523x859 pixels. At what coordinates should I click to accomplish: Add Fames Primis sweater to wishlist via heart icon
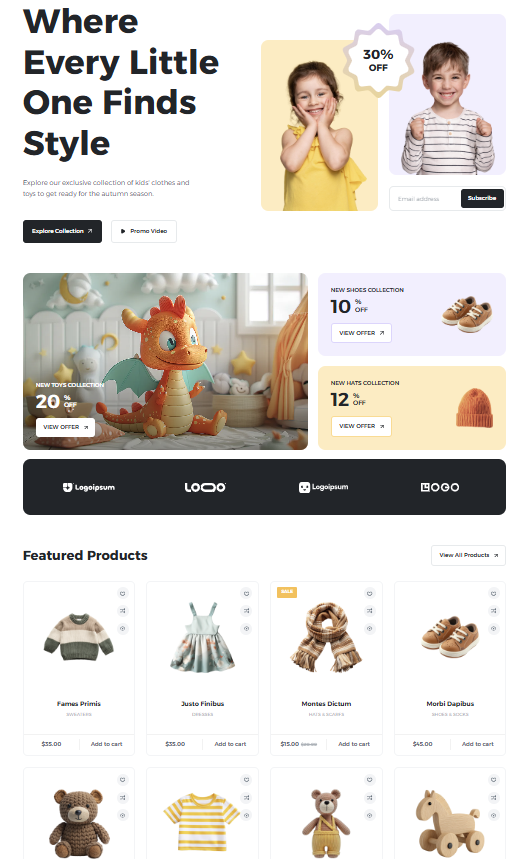[123, 593]
